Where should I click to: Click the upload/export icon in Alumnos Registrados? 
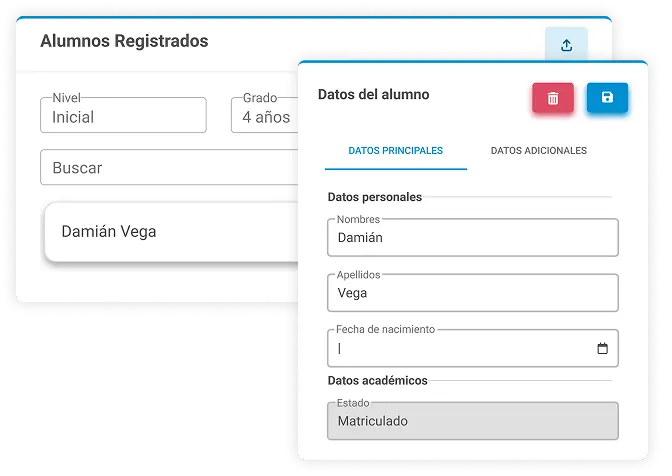tap(566, 45)
